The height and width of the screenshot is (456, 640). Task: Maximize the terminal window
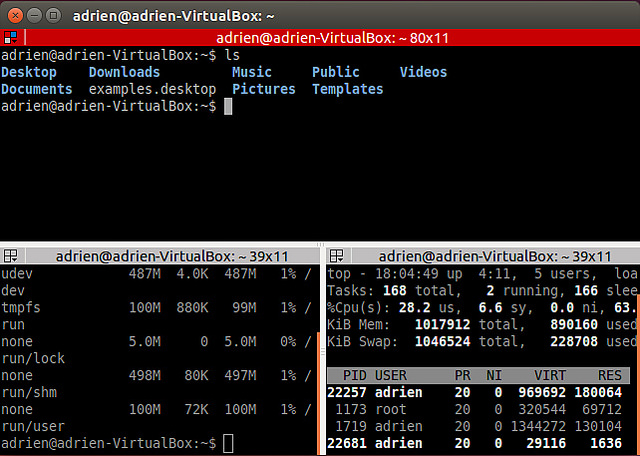(51, 15)
